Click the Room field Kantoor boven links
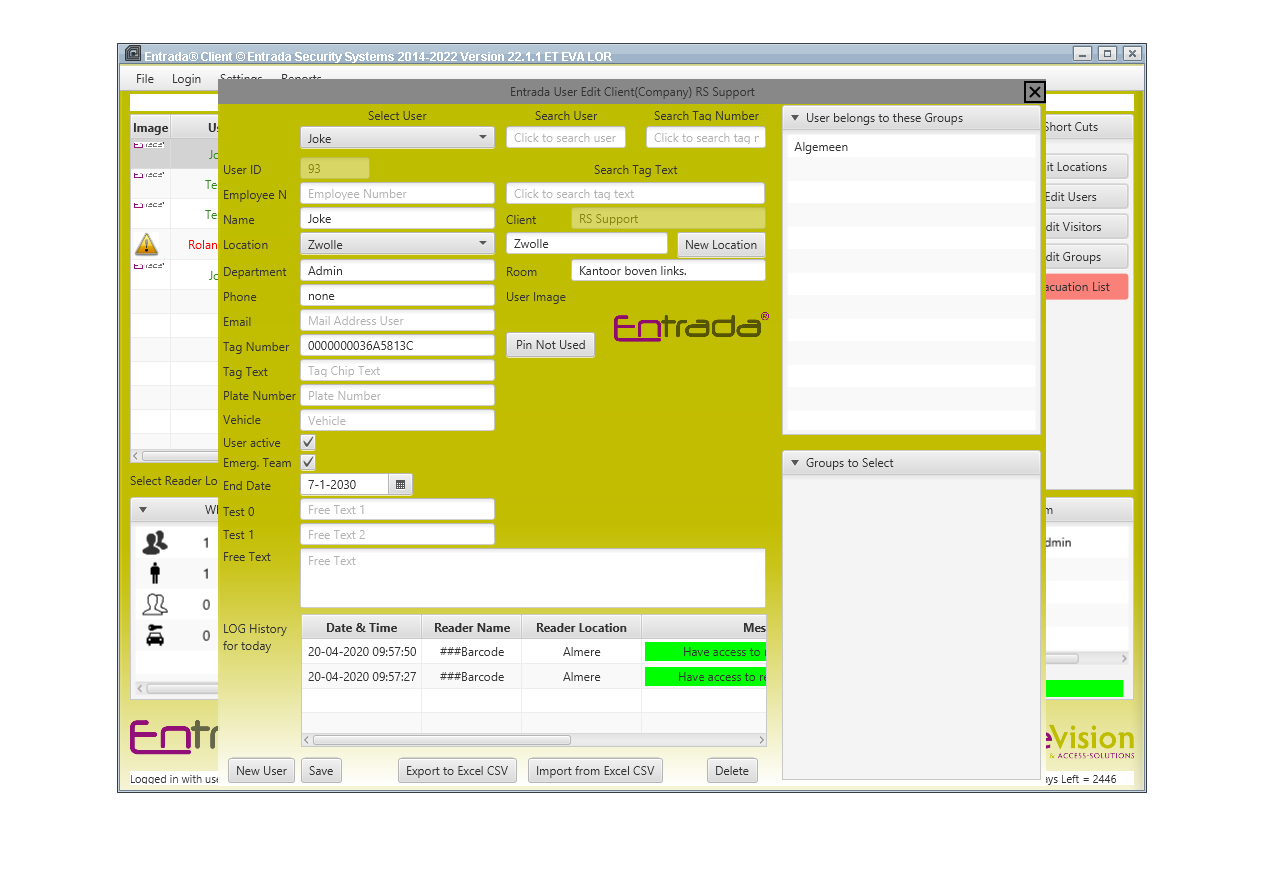 pos(668,271)
